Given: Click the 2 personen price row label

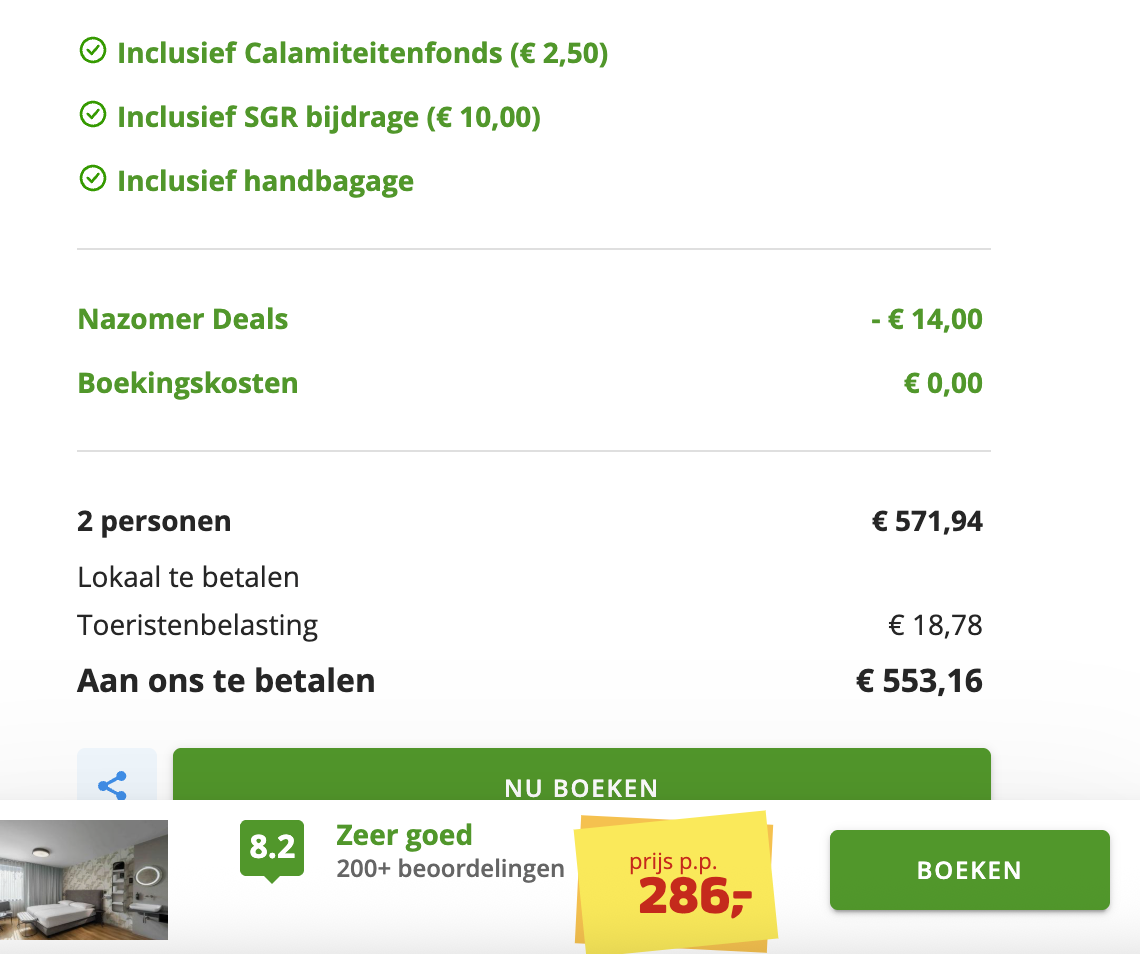Looking at the screenshot, I should point(154,521).
